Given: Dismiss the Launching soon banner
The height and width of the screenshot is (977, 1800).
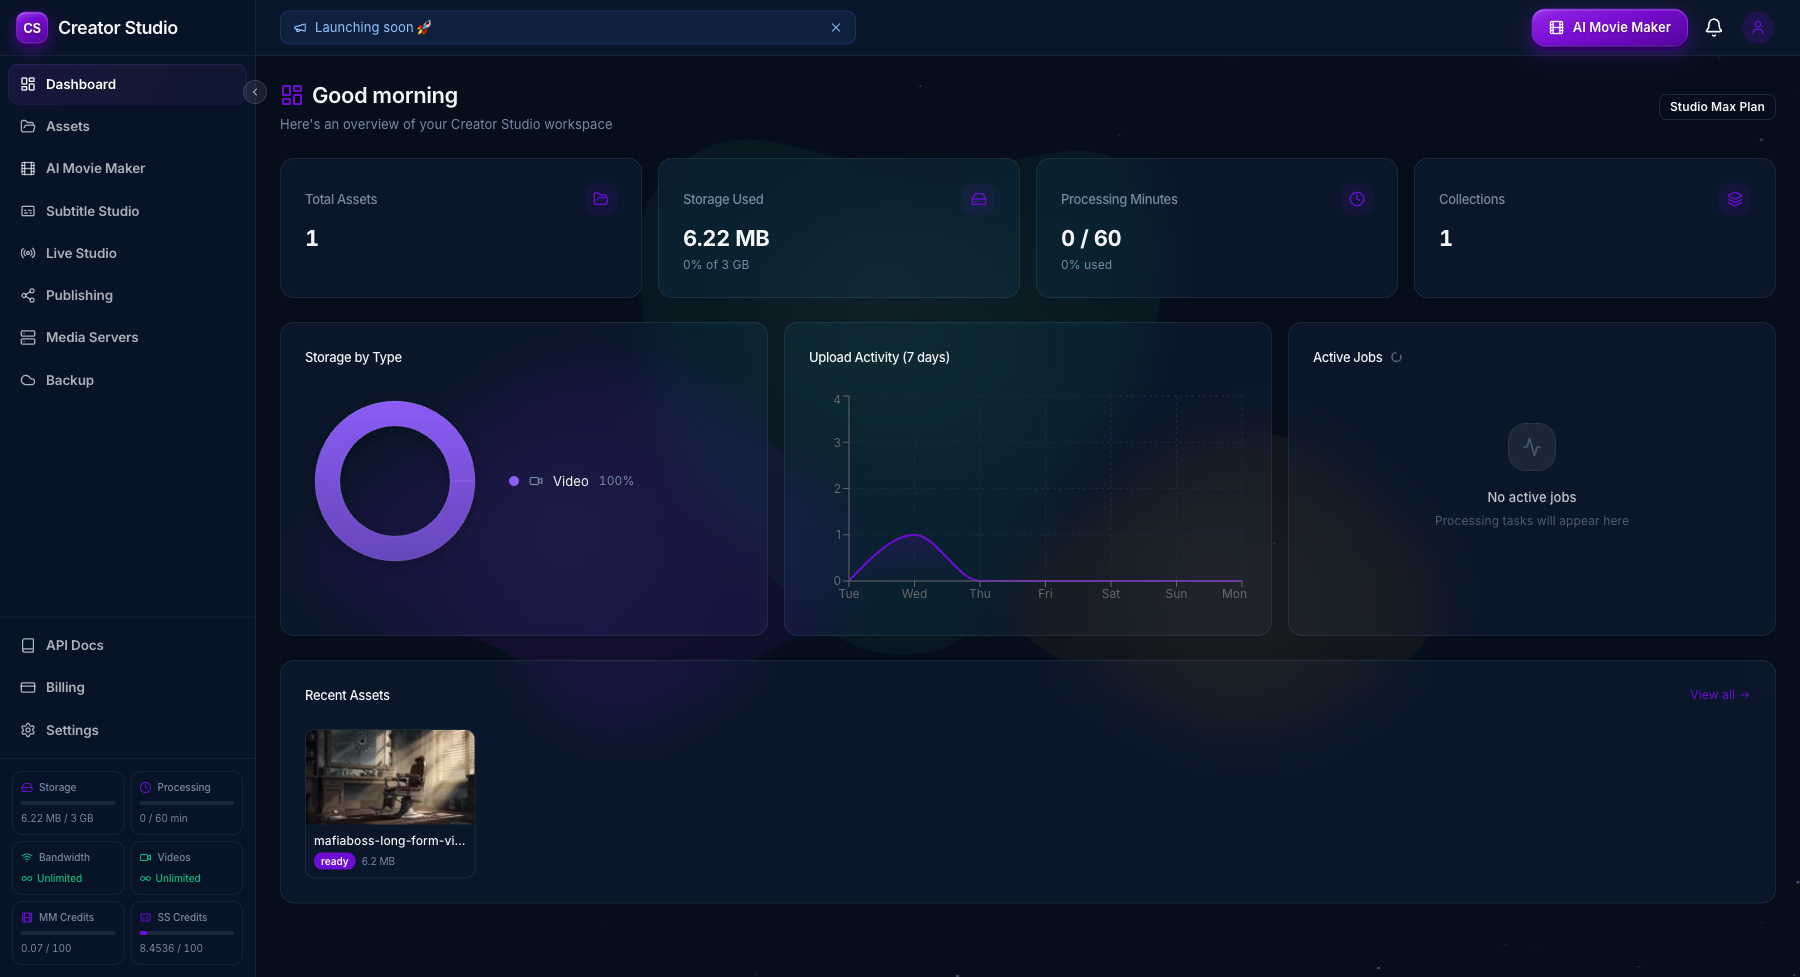Looking at the screenshot, I should click(836, 27).
